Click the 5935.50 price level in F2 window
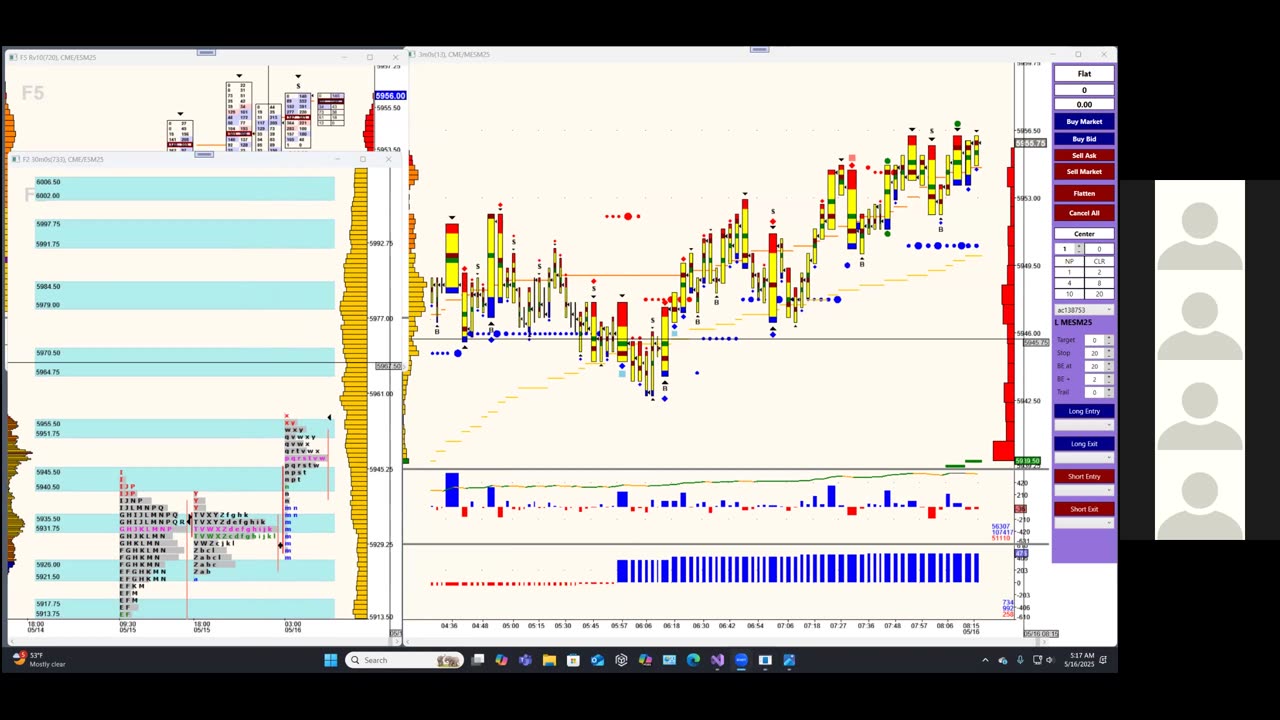This screenshot has width=1280, height=720. [48, 519]
